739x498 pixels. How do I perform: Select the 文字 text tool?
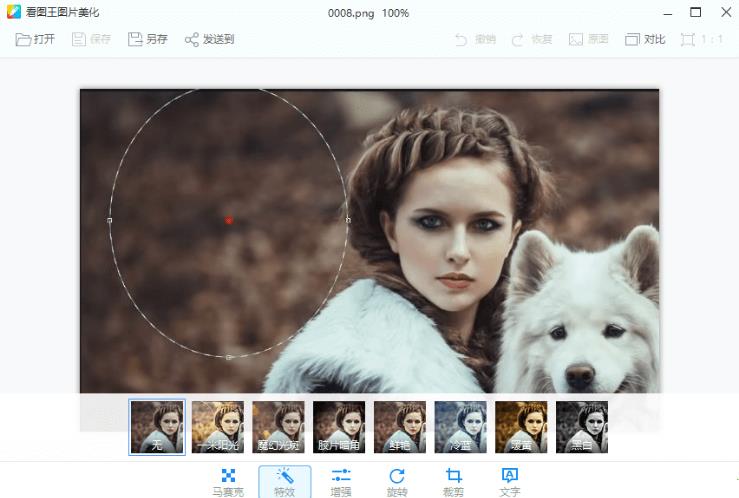pos(510,482)
